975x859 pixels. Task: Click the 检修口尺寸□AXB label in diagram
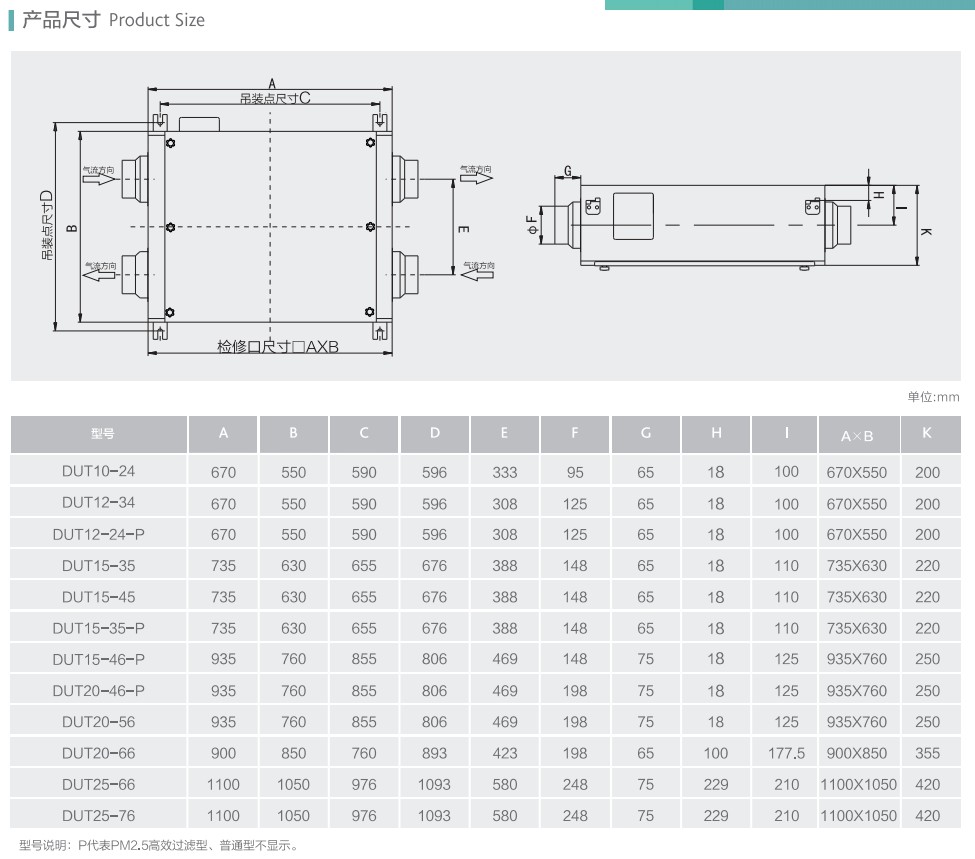[x=278, y=347]
